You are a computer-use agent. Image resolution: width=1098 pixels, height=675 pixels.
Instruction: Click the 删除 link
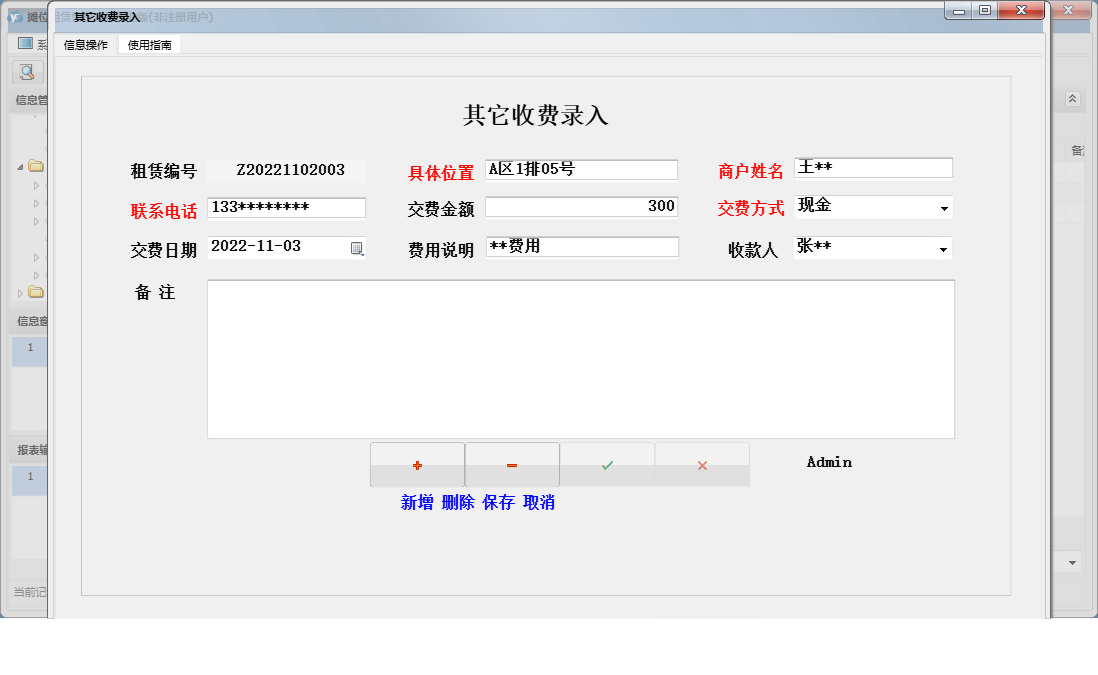point(456,503)
